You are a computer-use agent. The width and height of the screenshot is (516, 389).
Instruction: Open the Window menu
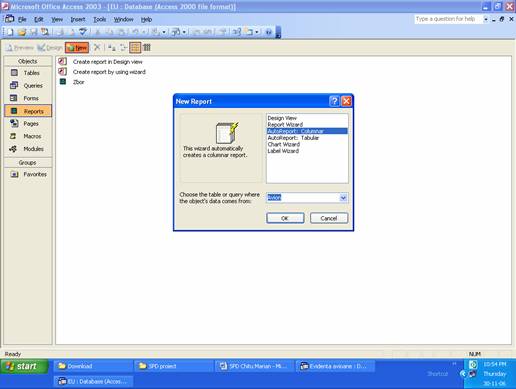point(123,19)
